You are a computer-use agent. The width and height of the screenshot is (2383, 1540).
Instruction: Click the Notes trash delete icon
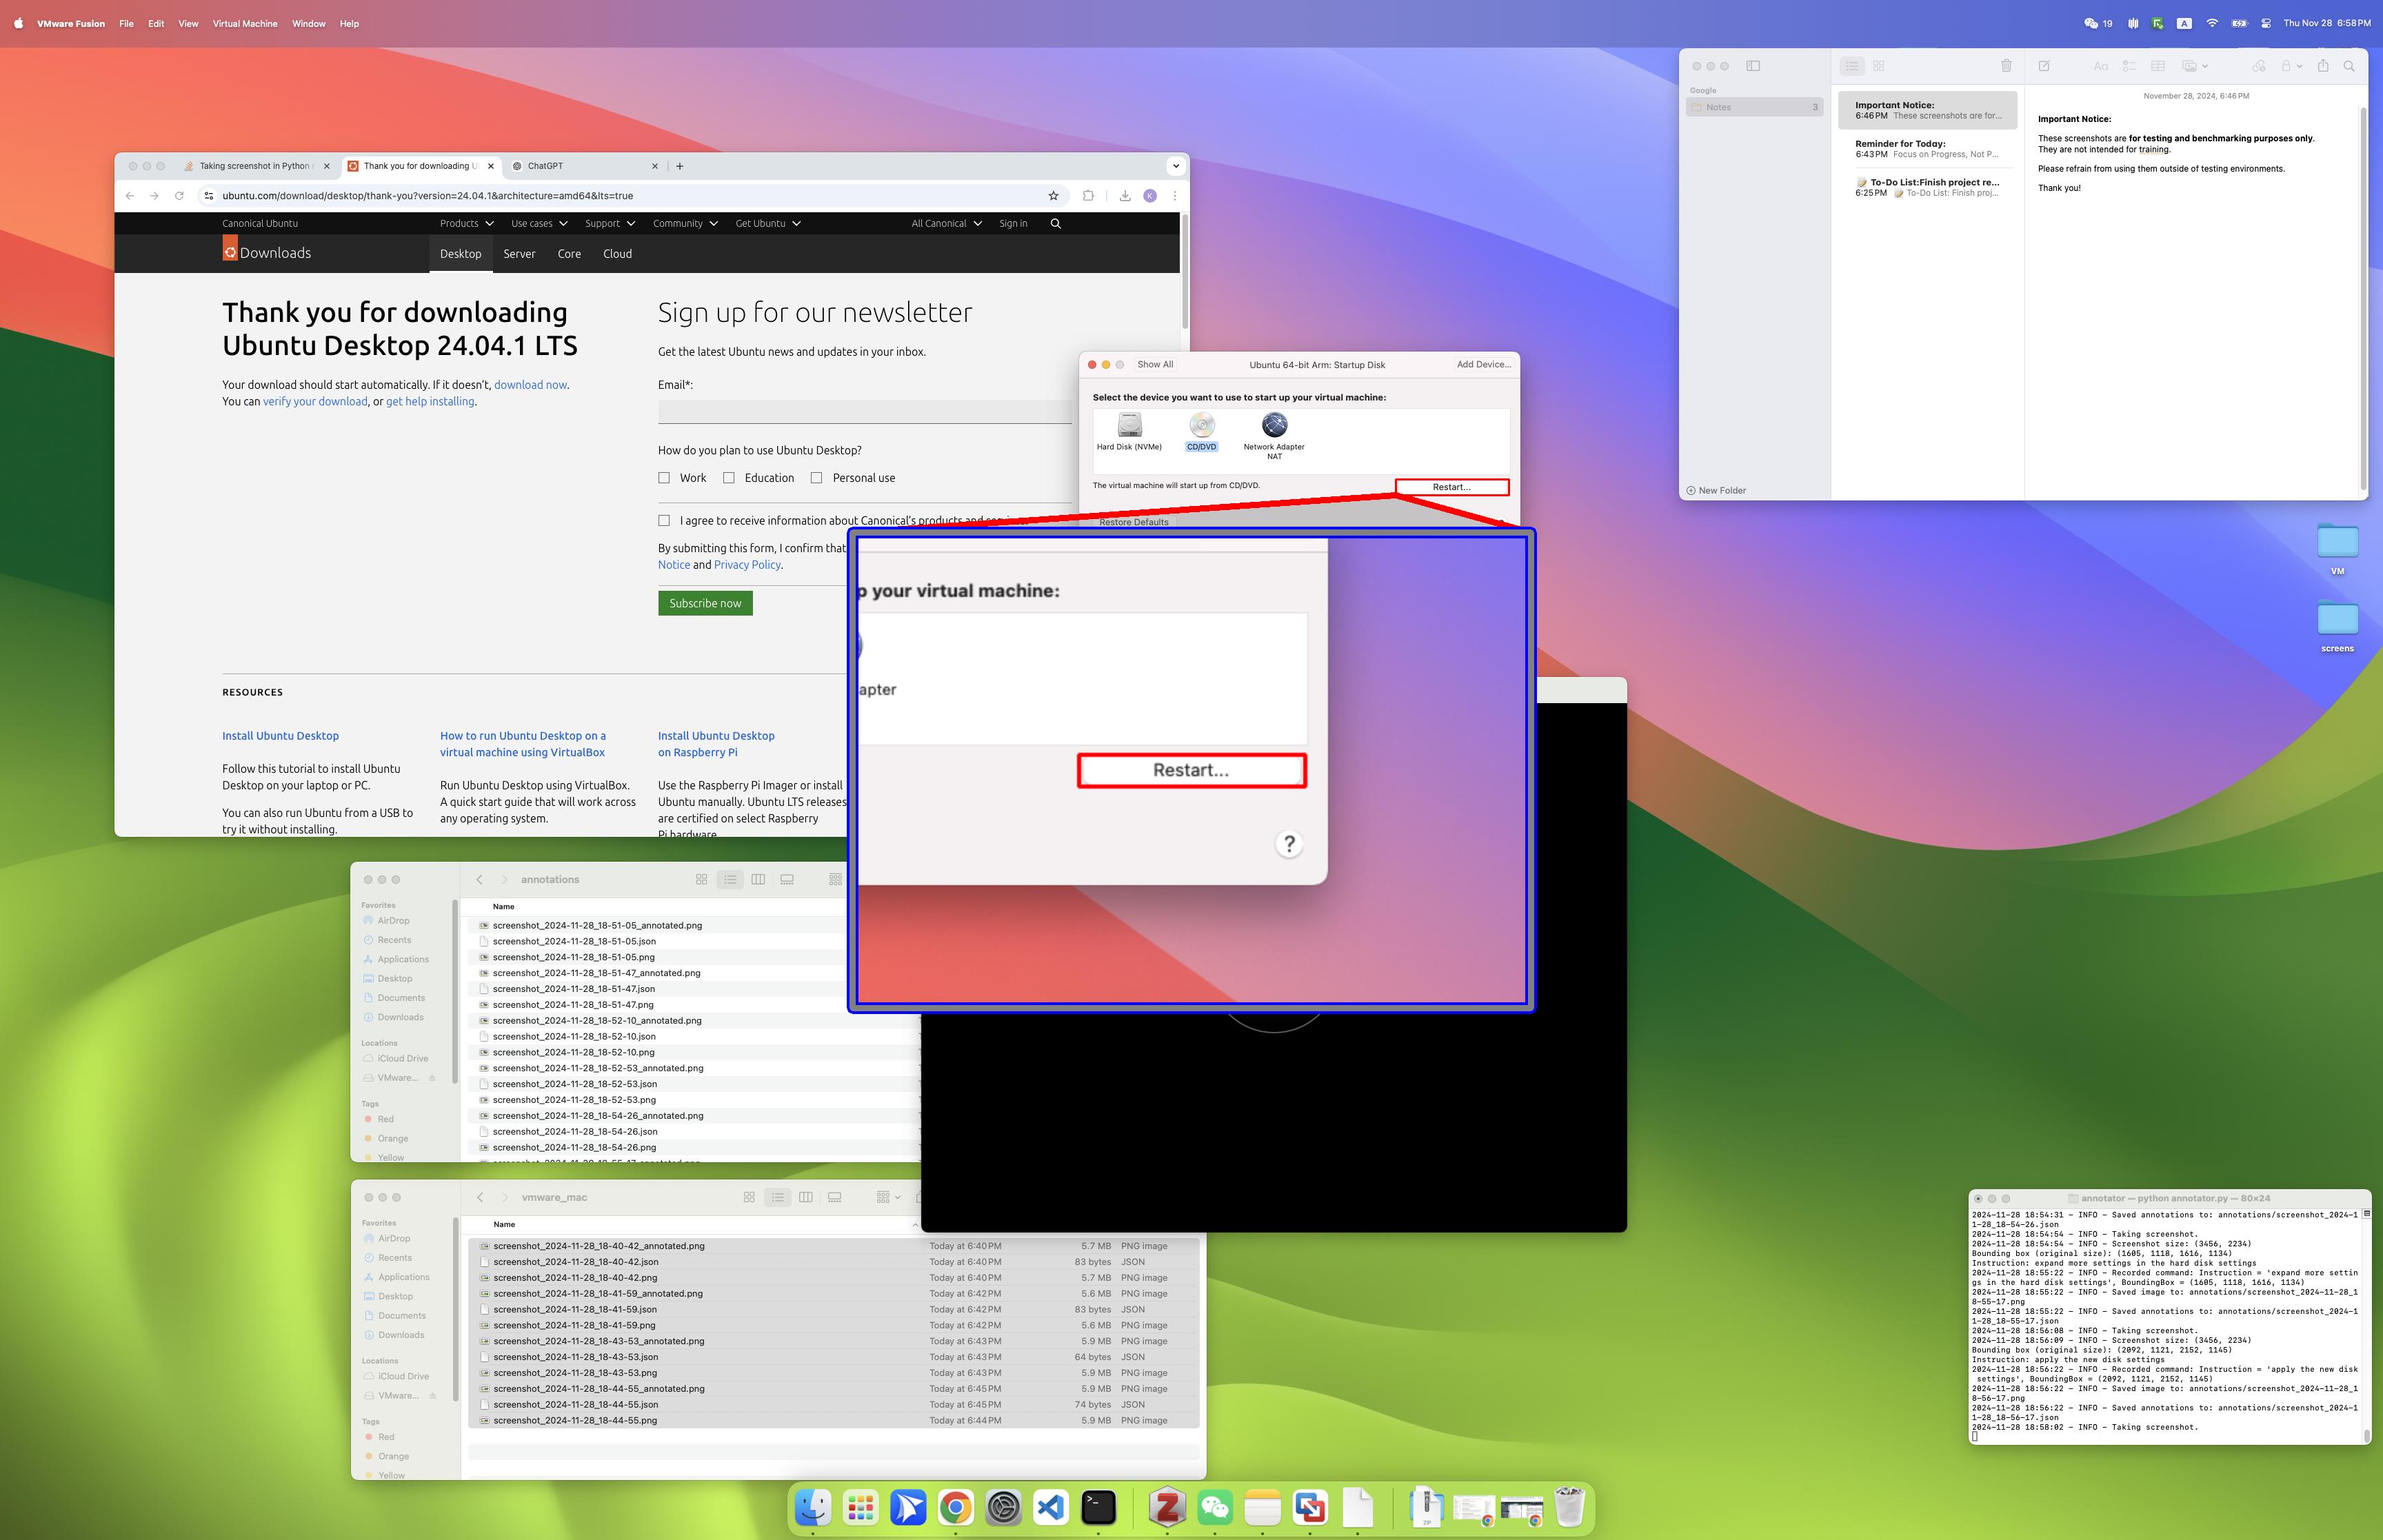click(x=2005, y=66)
